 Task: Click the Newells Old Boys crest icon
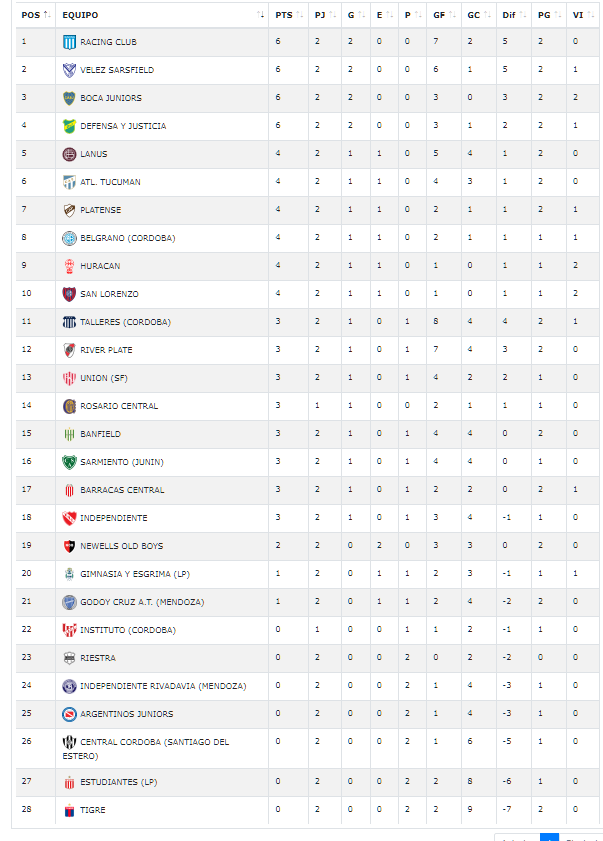(69, 546)
